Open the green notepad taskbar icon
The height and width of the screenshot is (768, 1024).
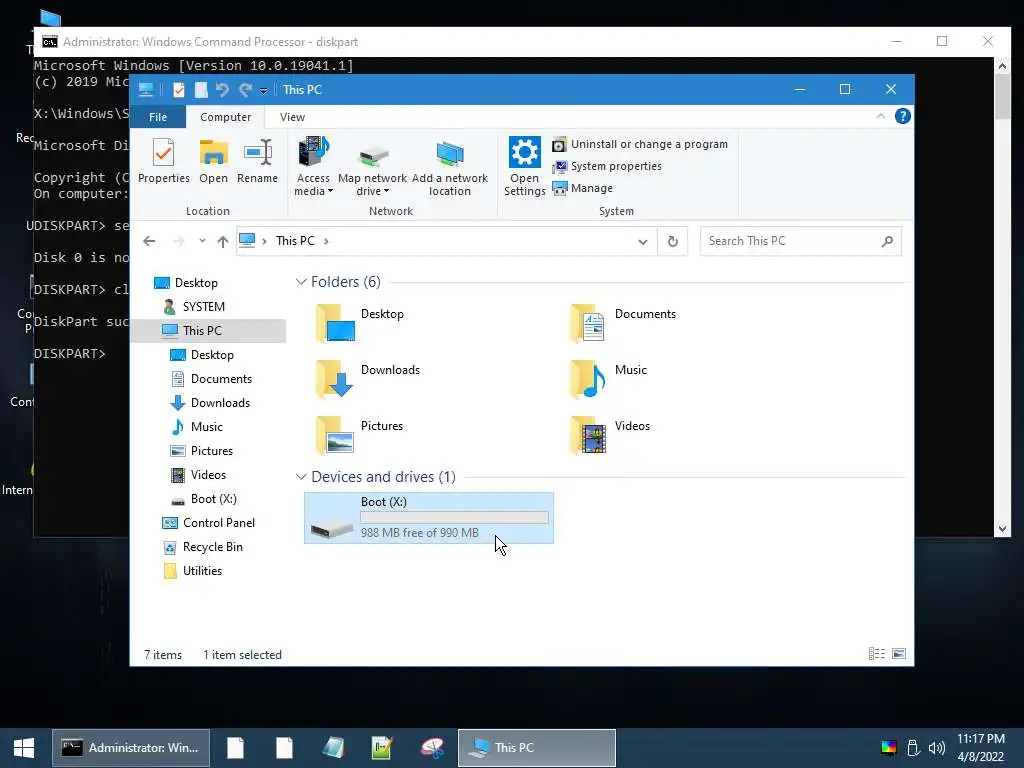point(382,748)
